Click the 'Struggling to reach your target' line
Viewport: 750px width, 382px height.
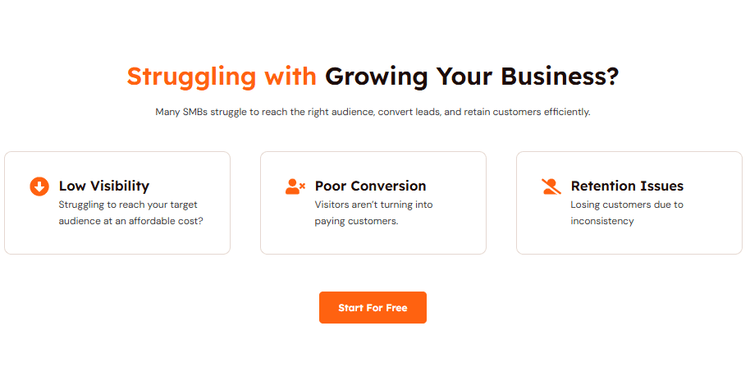click(128, 205)
